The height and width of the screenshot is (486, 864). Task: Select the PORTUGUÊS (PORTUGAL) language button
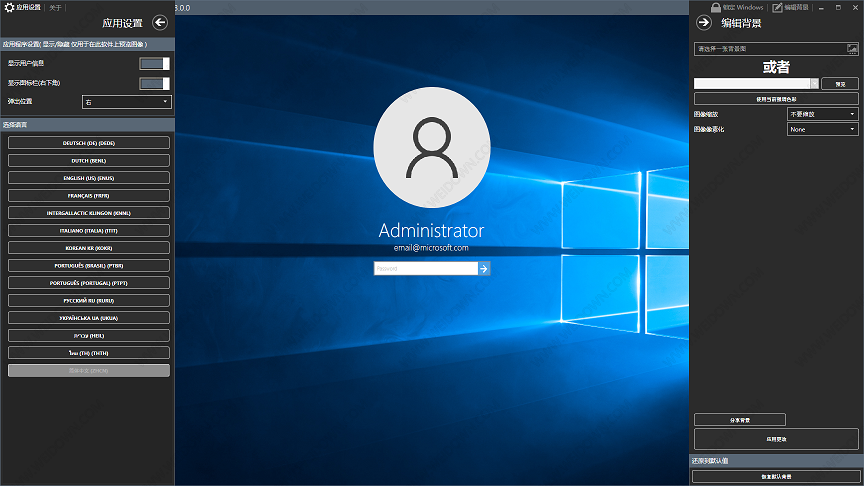89,283
